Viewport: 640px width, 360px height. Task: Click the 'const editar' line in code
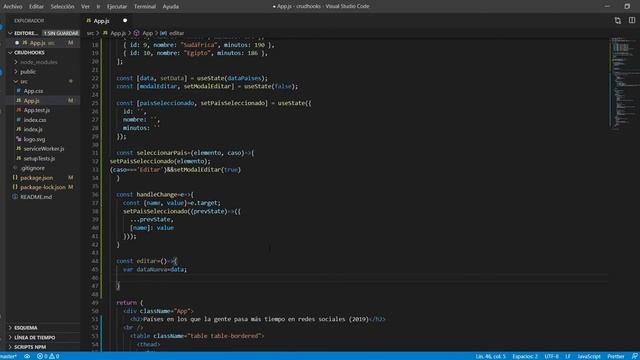tap(147, 261)
